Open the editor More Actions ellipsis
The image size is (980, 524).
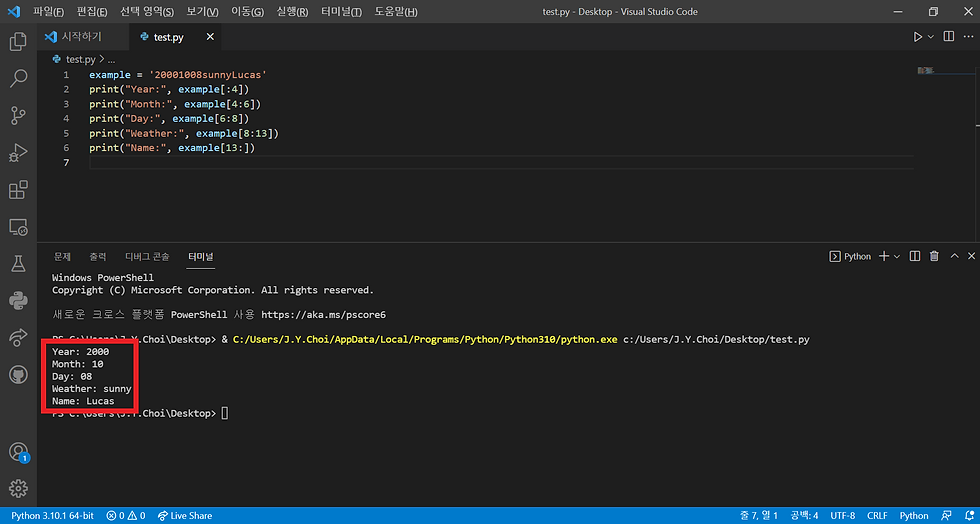[x=968, y=37]
